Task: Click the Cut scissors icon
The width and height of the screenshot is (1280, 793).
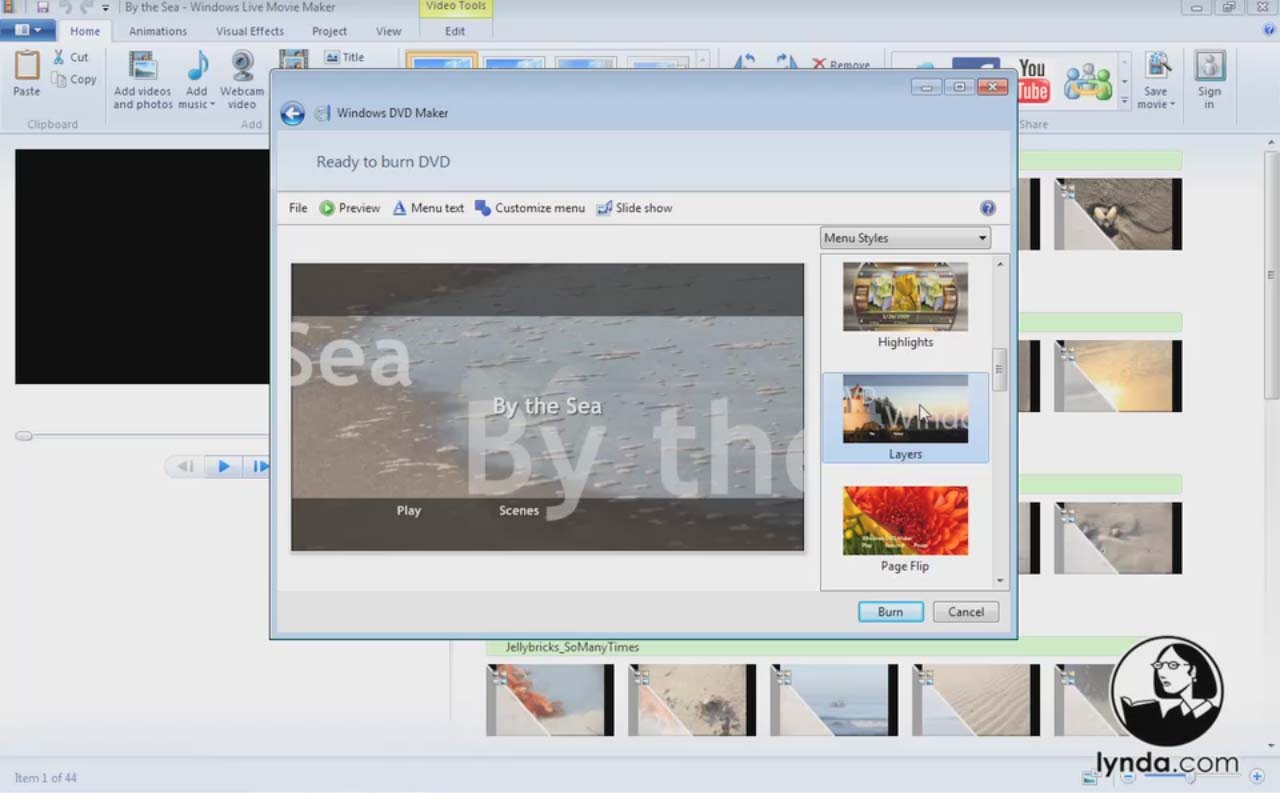Action: (59, 57)
